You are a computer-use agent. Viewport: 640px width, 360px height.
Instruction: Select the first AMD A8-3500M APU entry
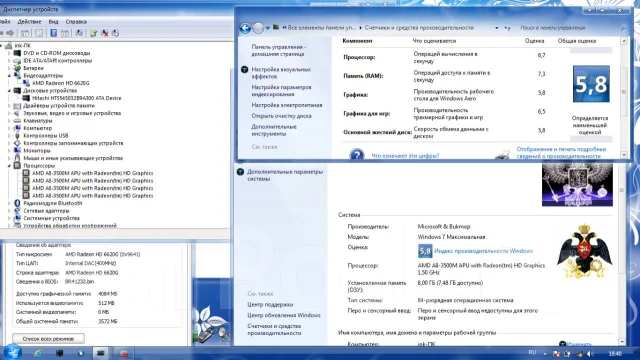point(92,173)
